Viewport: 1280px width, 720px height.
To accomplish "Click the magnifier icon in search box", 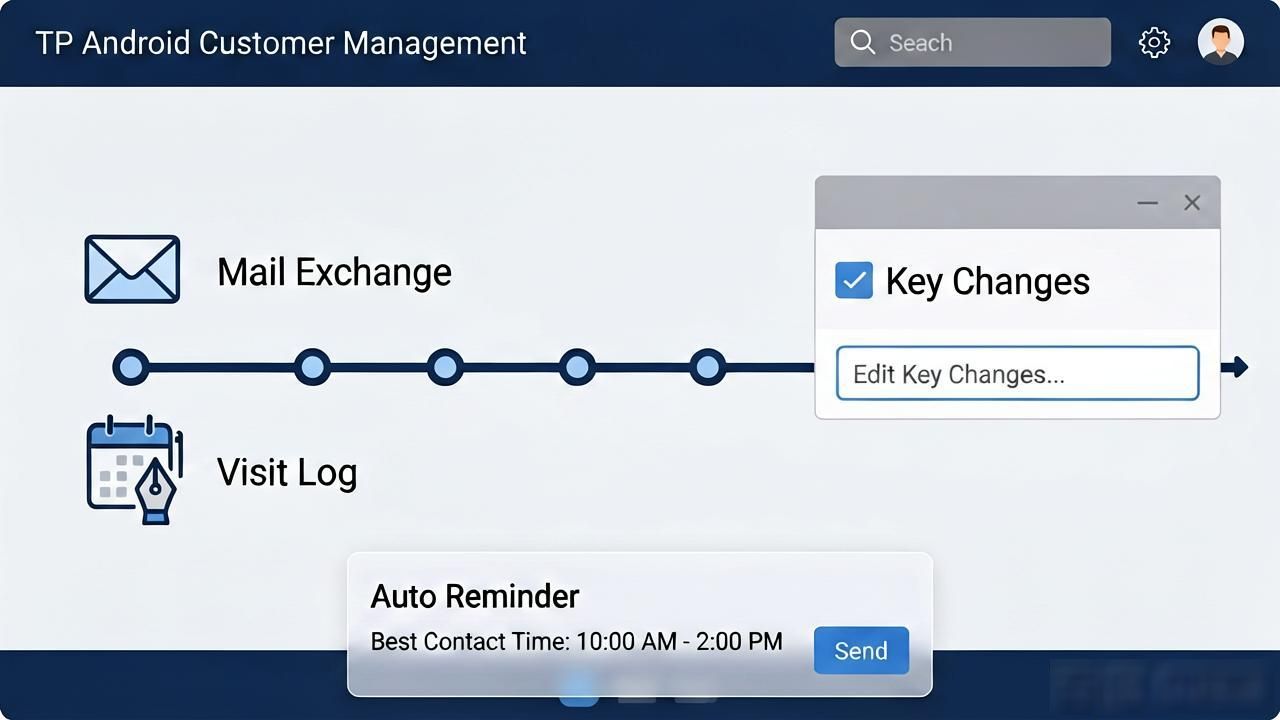I will click(x=862, y=42).
